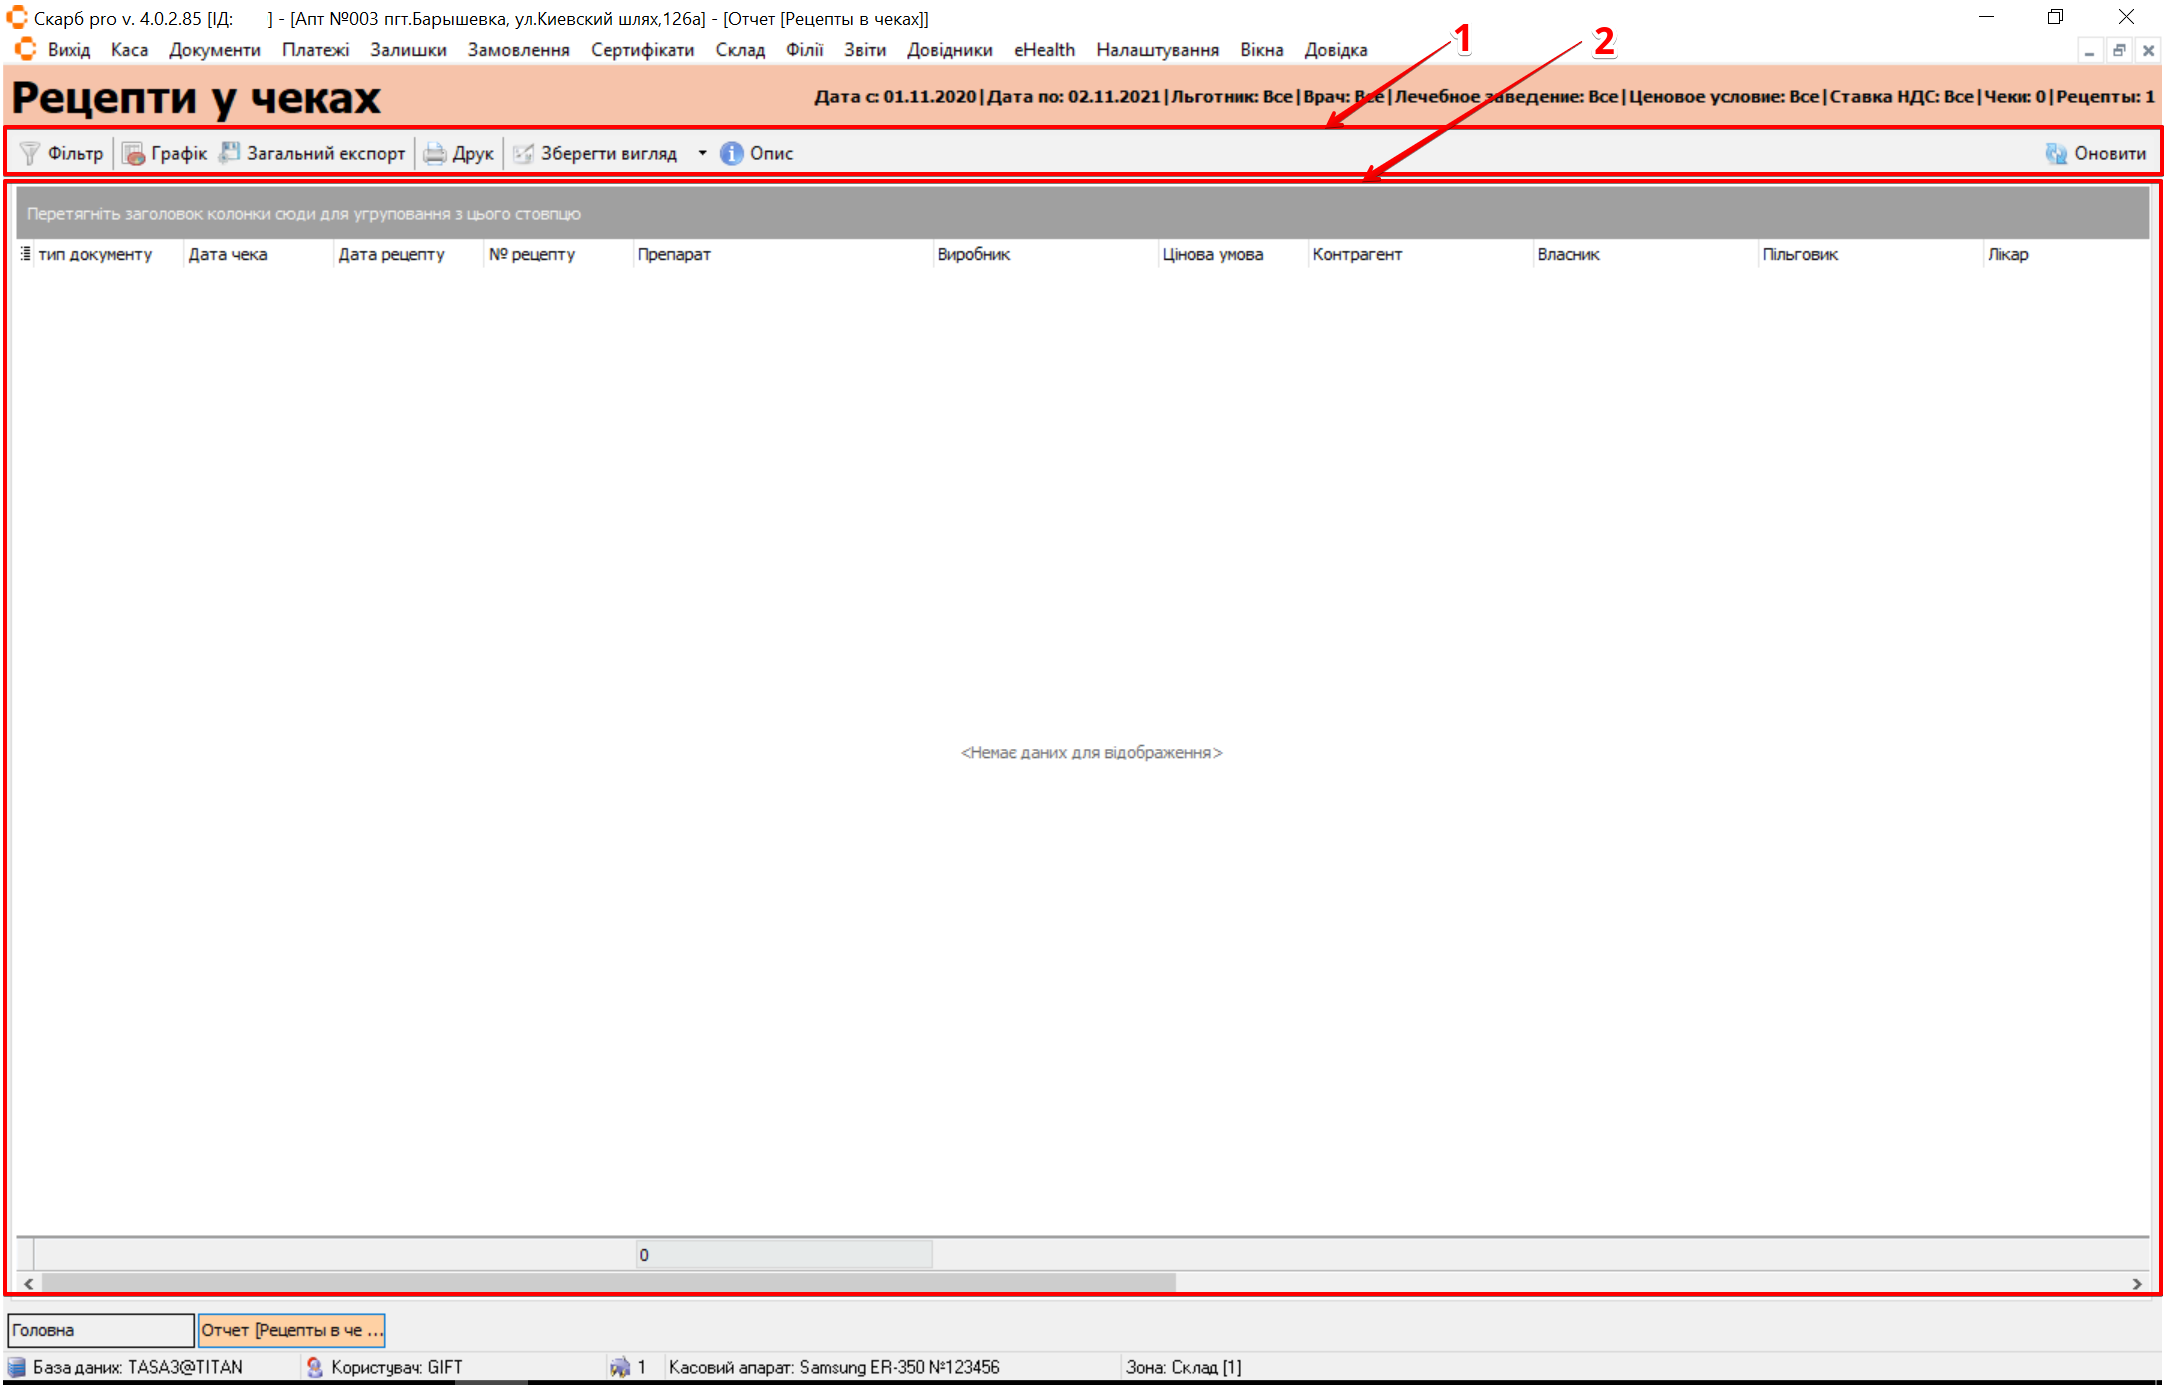Screen dimensions: 2169x1385
Task: Click the Зберегти вигляд icon
Action: click(x=523, y=153)
